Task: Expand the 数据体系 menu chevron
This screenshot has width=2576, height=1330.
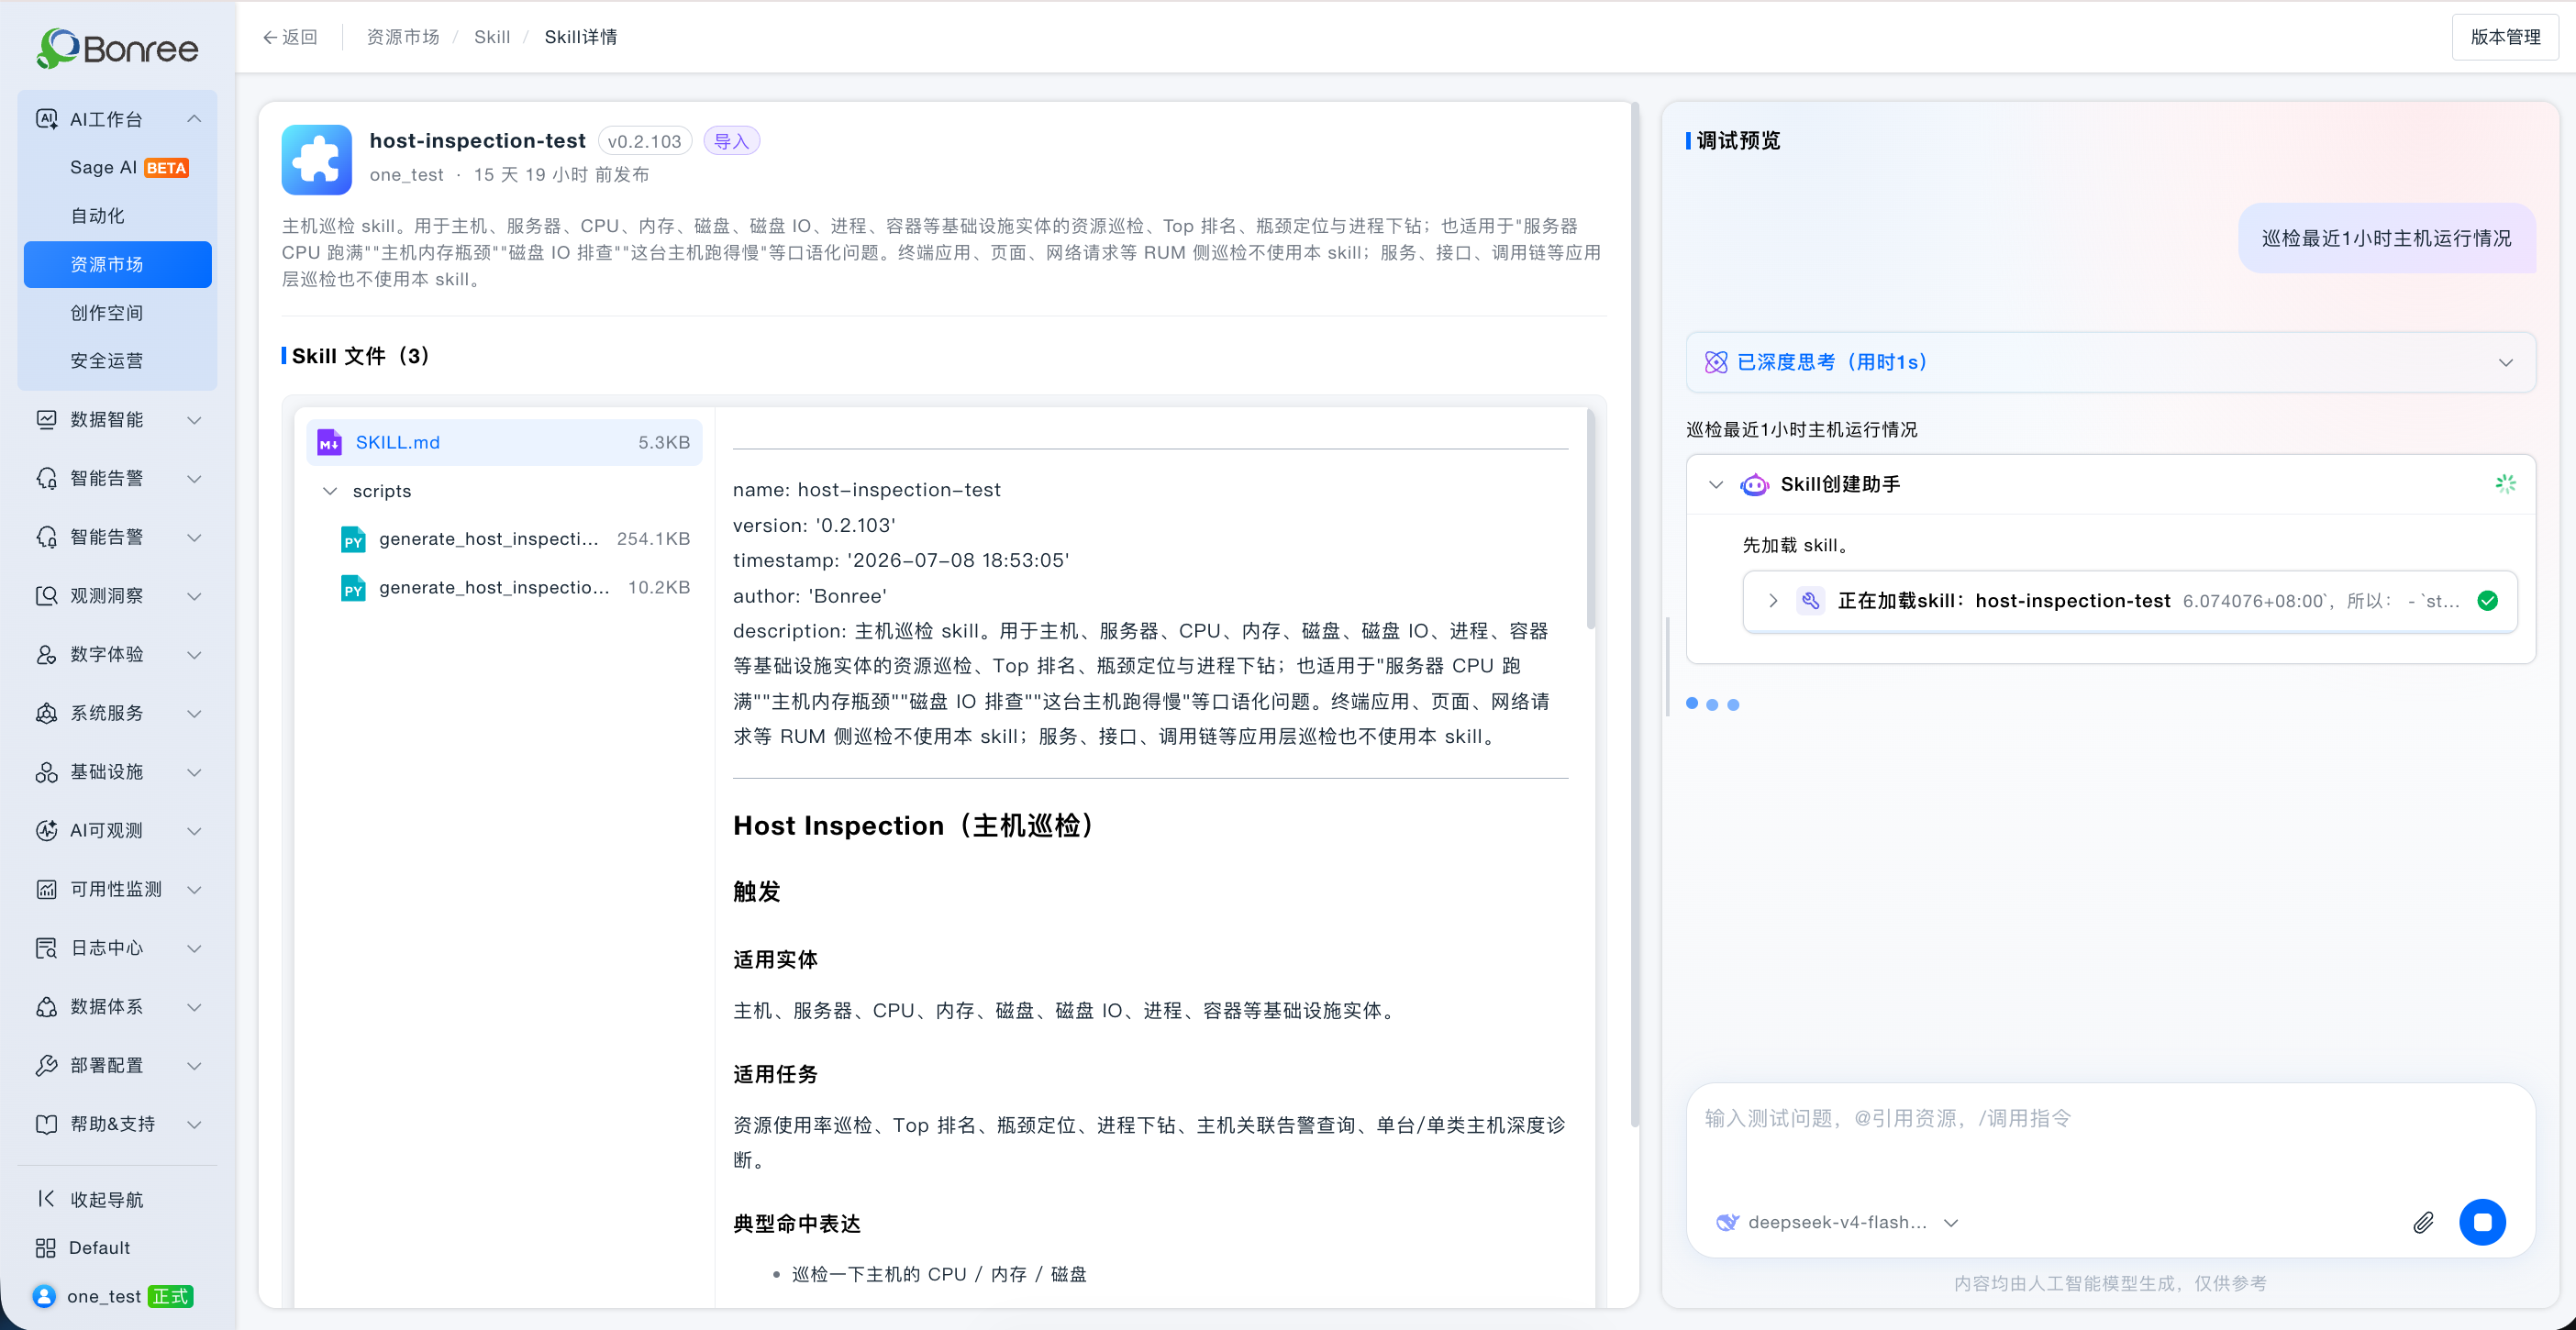Action: (x=195, y=1007)
